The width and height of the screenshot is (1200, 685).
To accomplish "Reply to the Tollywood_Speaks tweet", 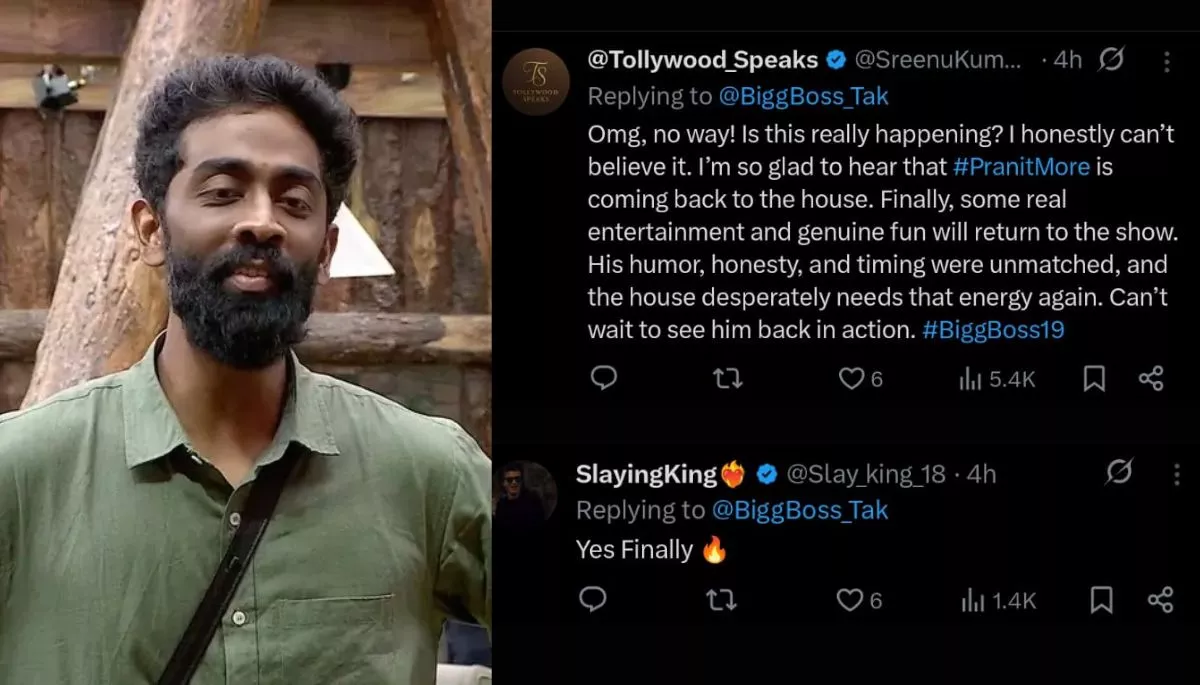I will pos(603,378).
